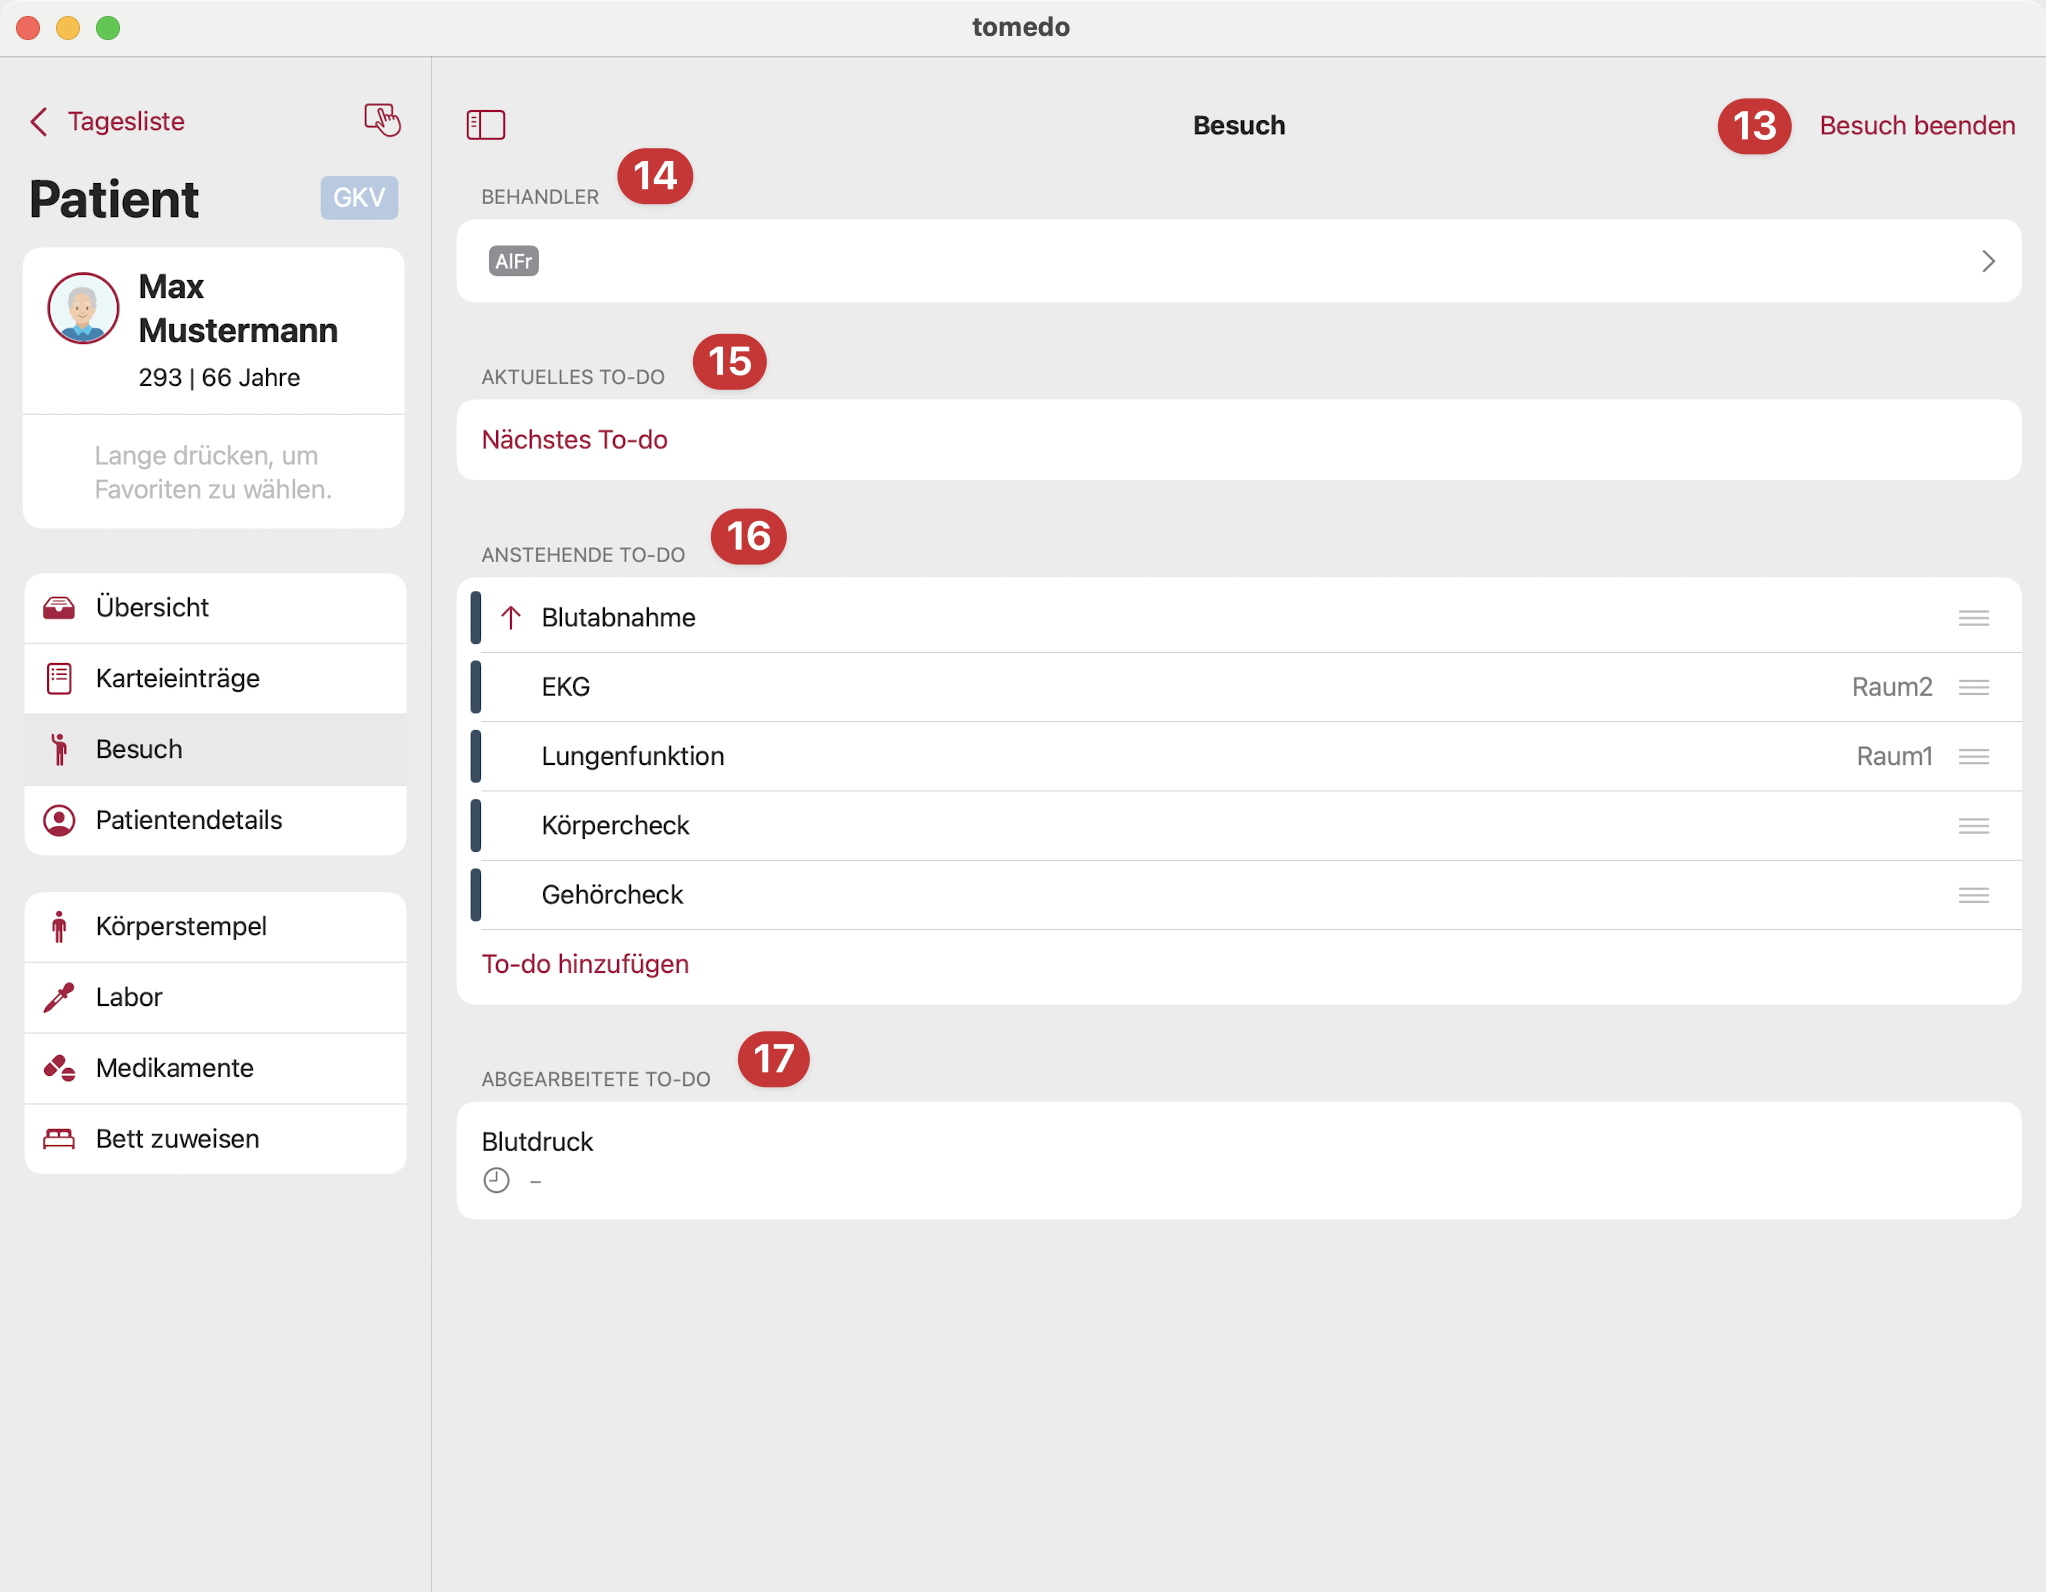Expand the Behandler section chevron

pos(1986,261)
